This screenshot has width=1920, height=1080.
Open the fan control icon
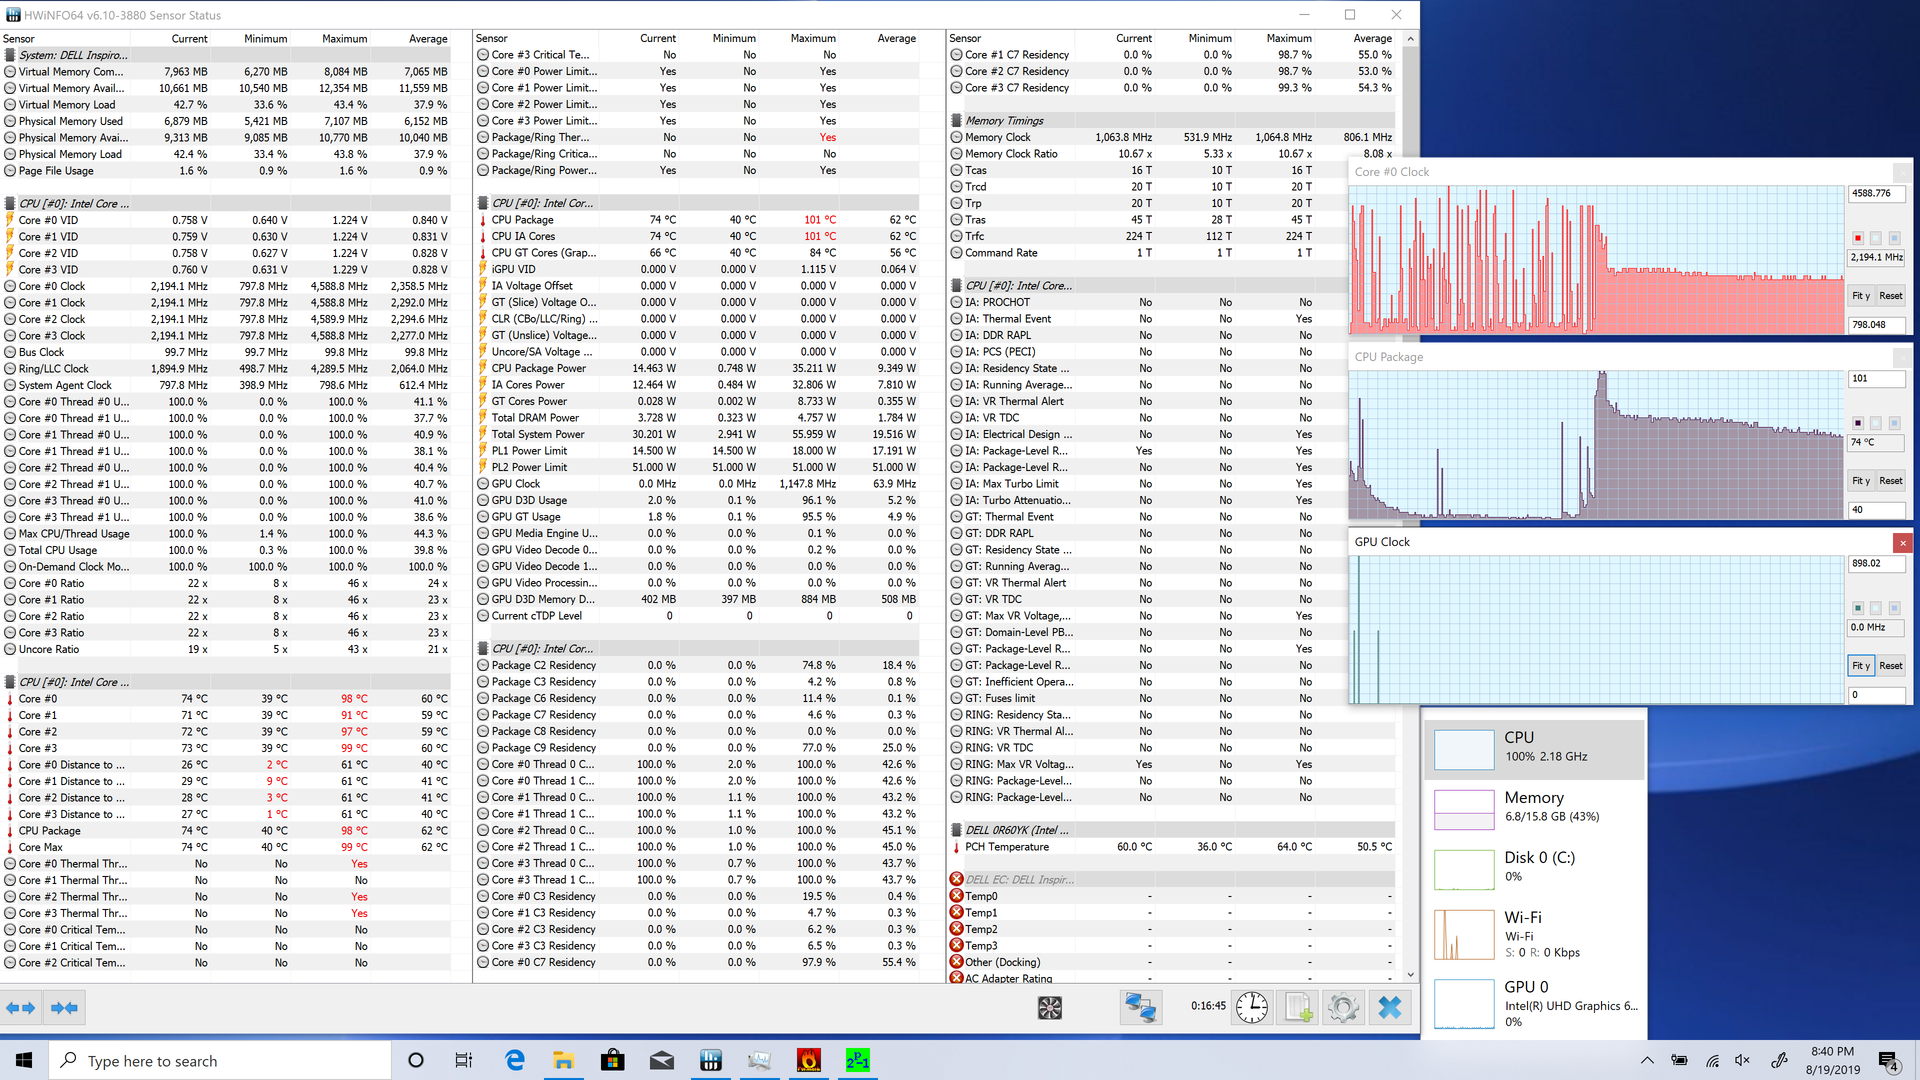[1049, 1007]
